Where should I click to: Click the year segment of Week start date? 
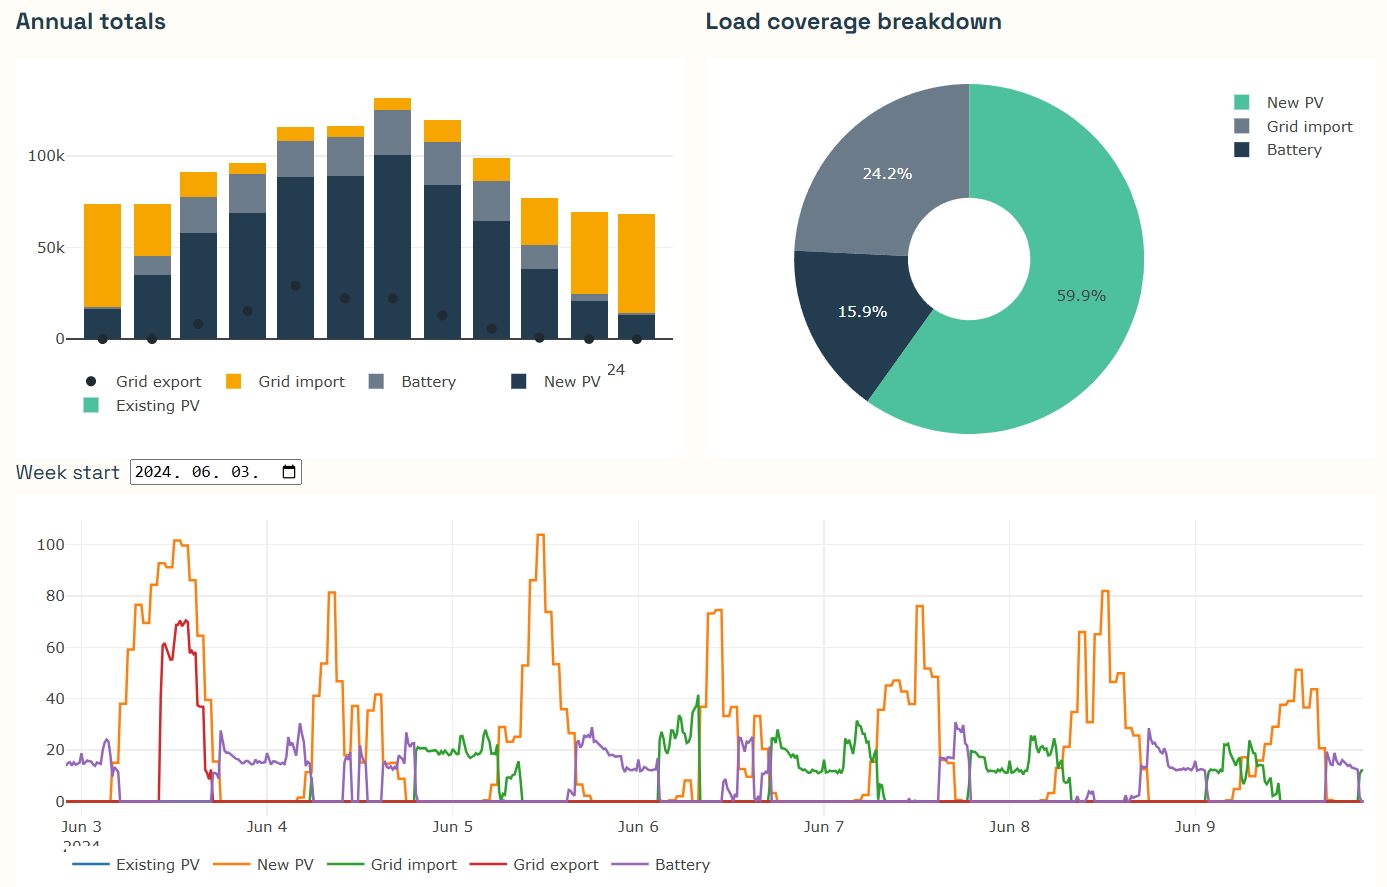tap(154, 472)
